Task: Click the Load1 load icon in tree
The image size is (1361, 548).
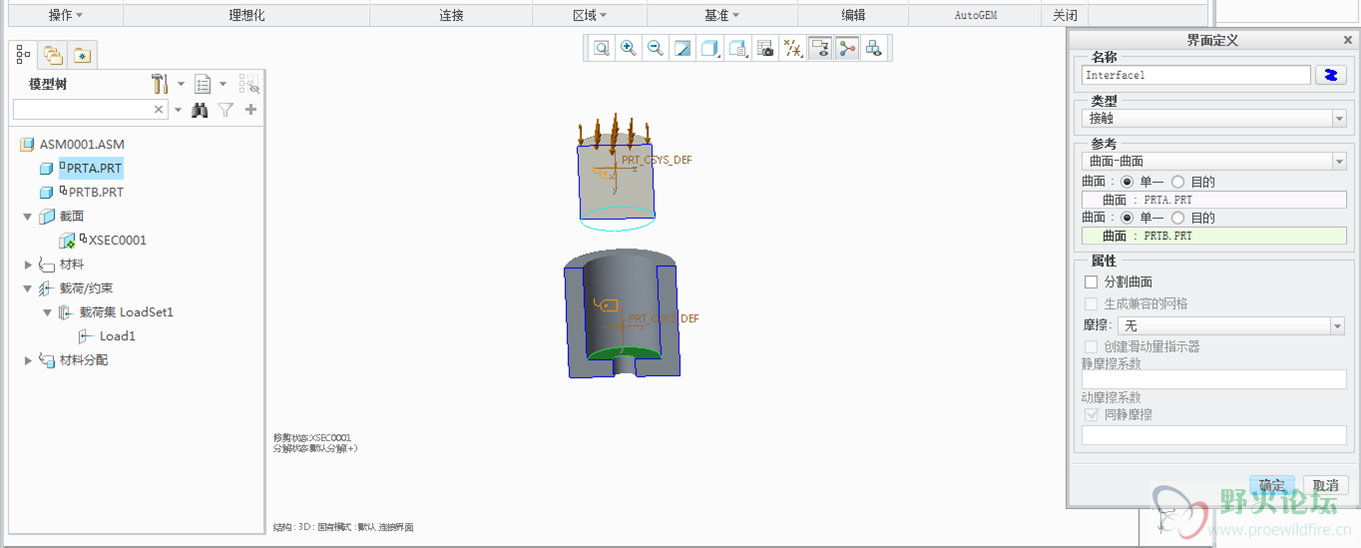Action: point(86,336)
